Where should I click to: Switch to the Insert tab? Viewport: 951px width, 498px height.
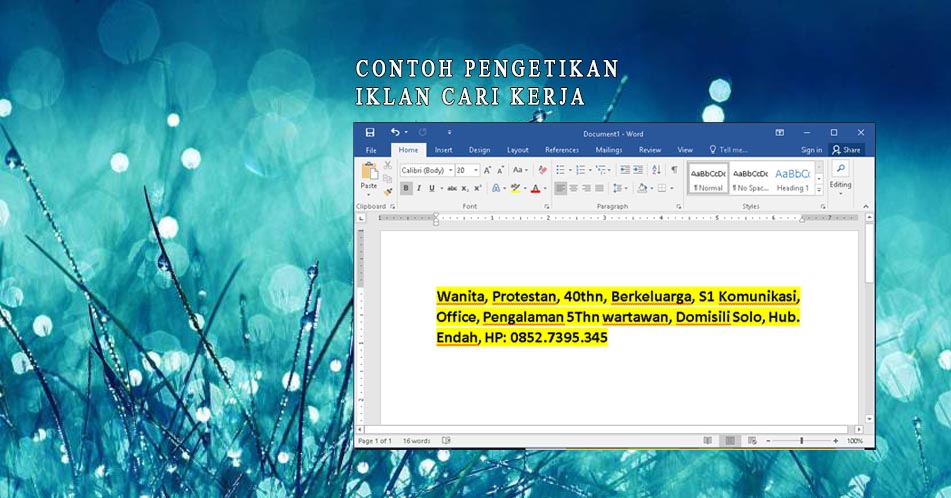click(x=443, y=150)
